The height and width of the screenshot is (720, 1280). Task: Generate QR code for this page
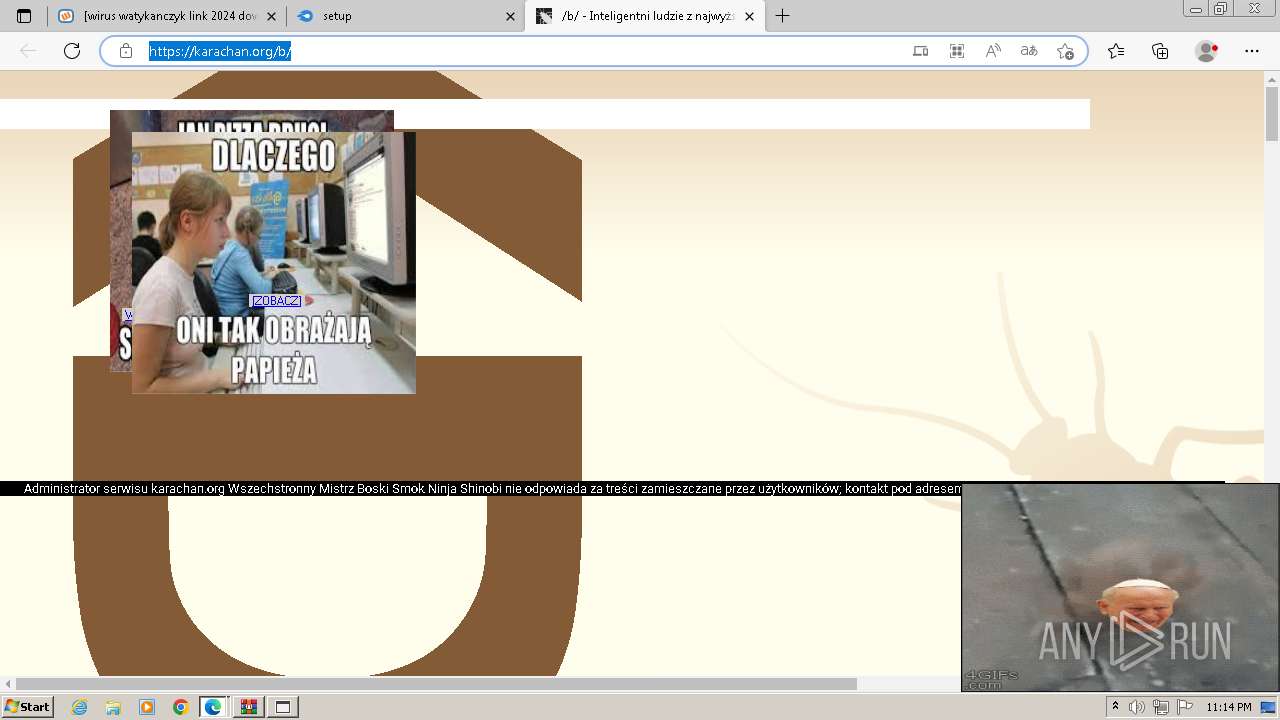(x=957, y=51)
